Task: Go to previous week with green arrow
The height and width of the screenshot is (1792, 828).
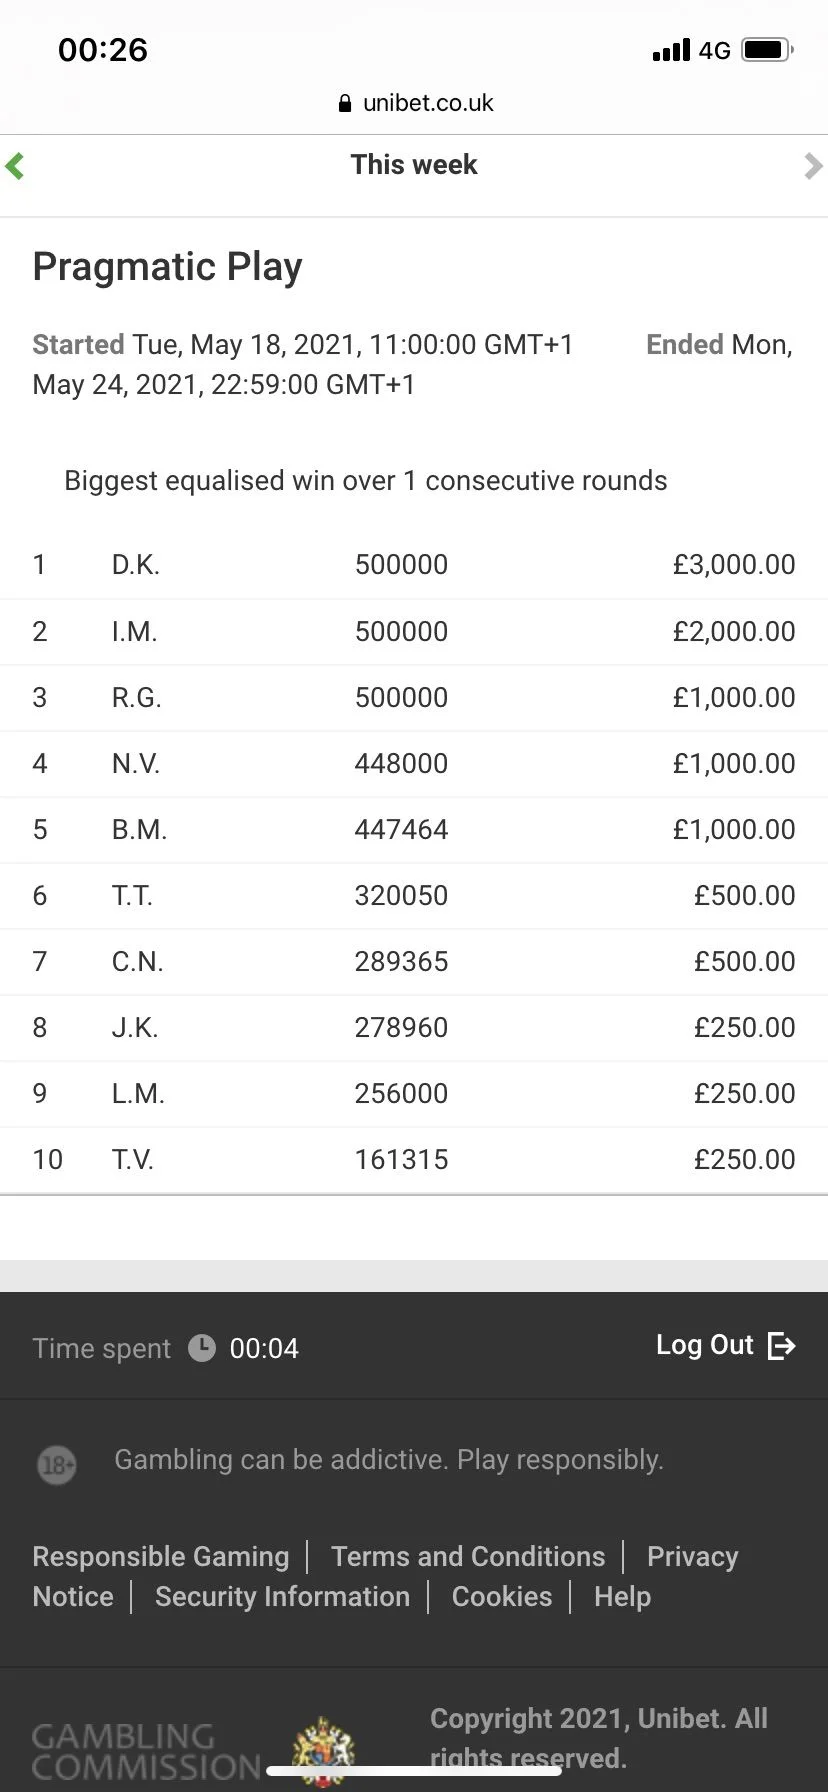Action: (14, 165)
